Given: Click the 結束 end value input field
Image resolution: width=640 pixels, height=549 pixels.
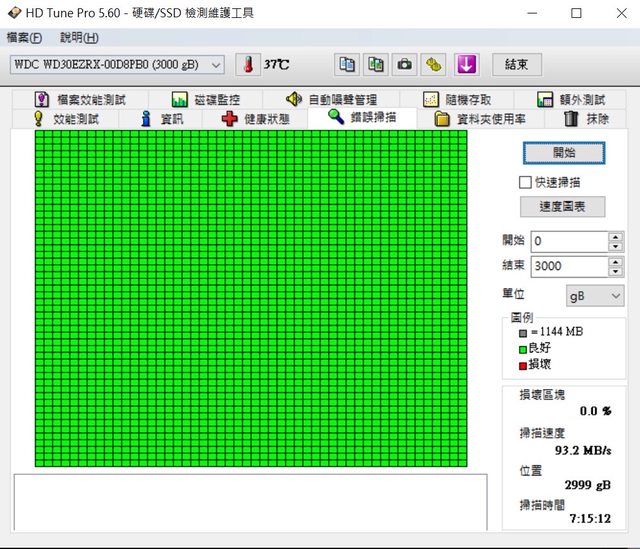Looking at the screenshot, I should (568, 267).
